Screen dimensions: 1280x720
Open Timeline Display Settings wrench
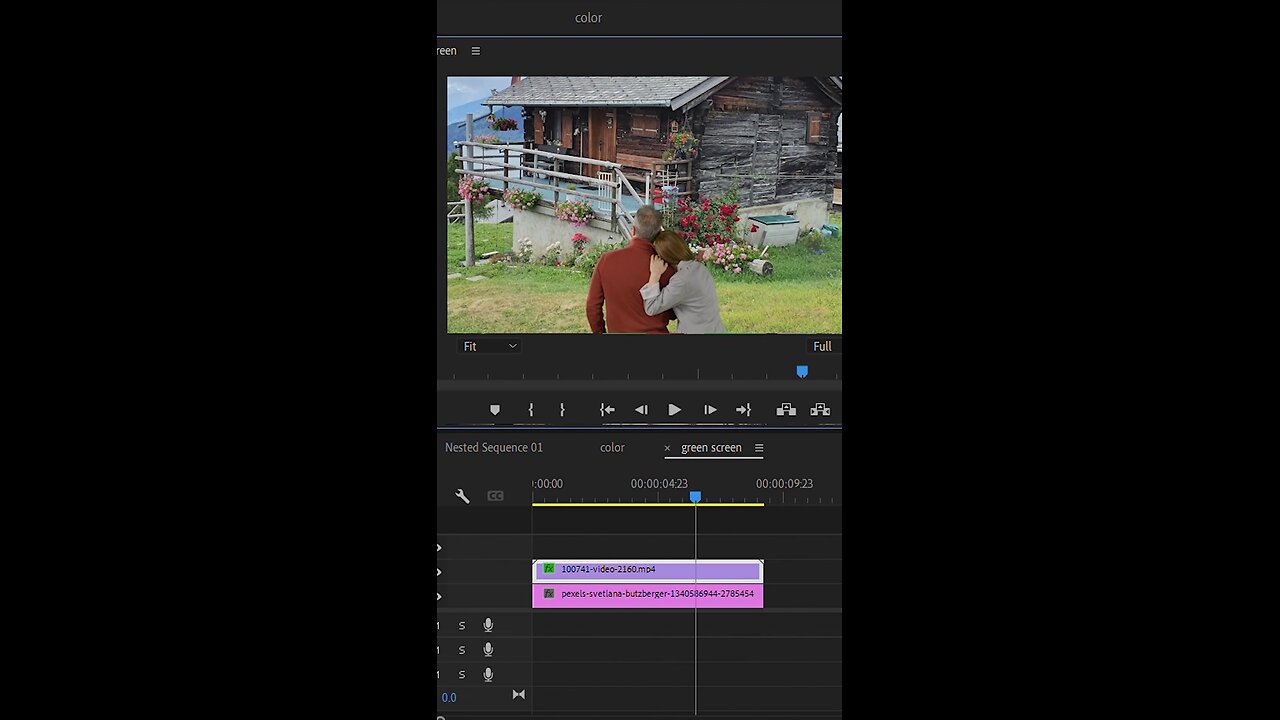tap(462, 496)
